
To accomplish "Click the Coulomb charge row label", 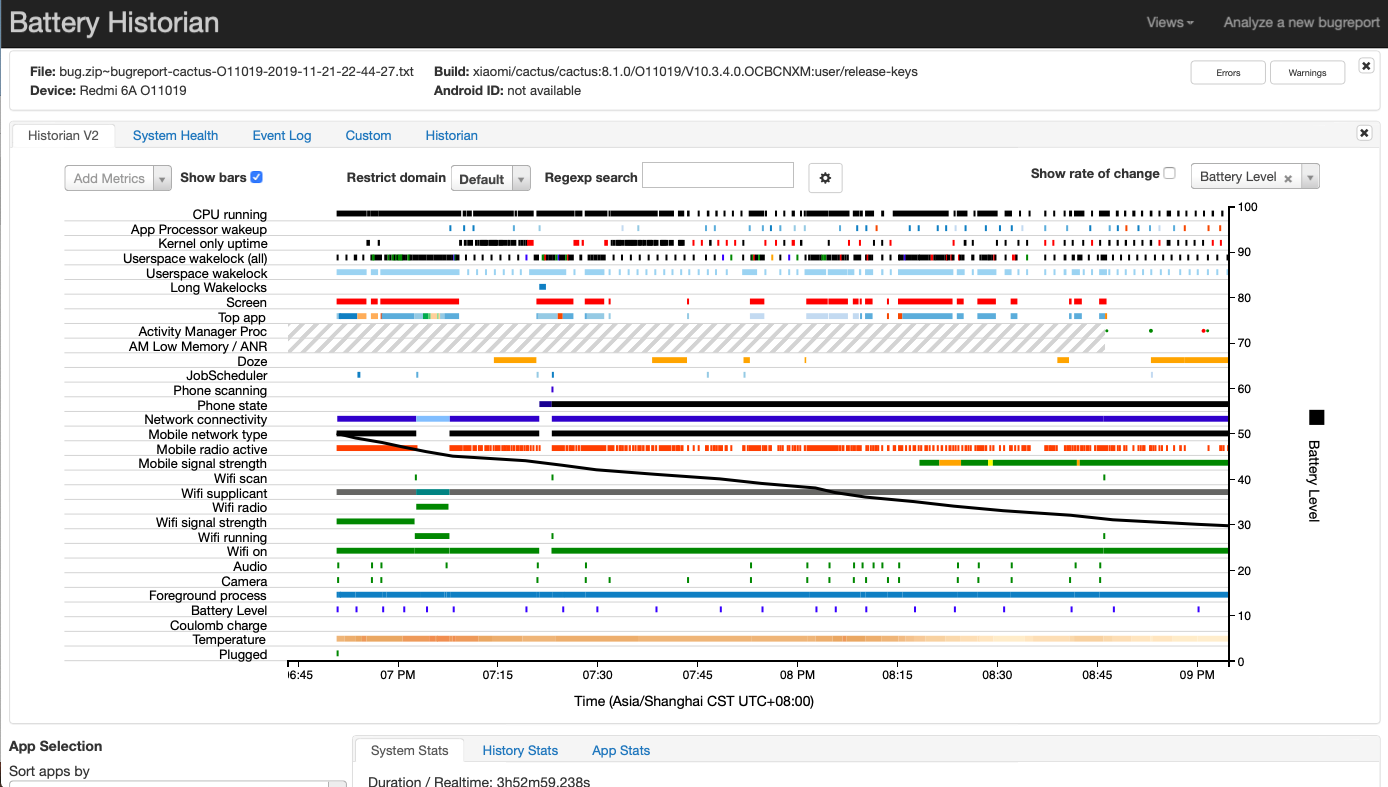I will click(x=219, y=626).
